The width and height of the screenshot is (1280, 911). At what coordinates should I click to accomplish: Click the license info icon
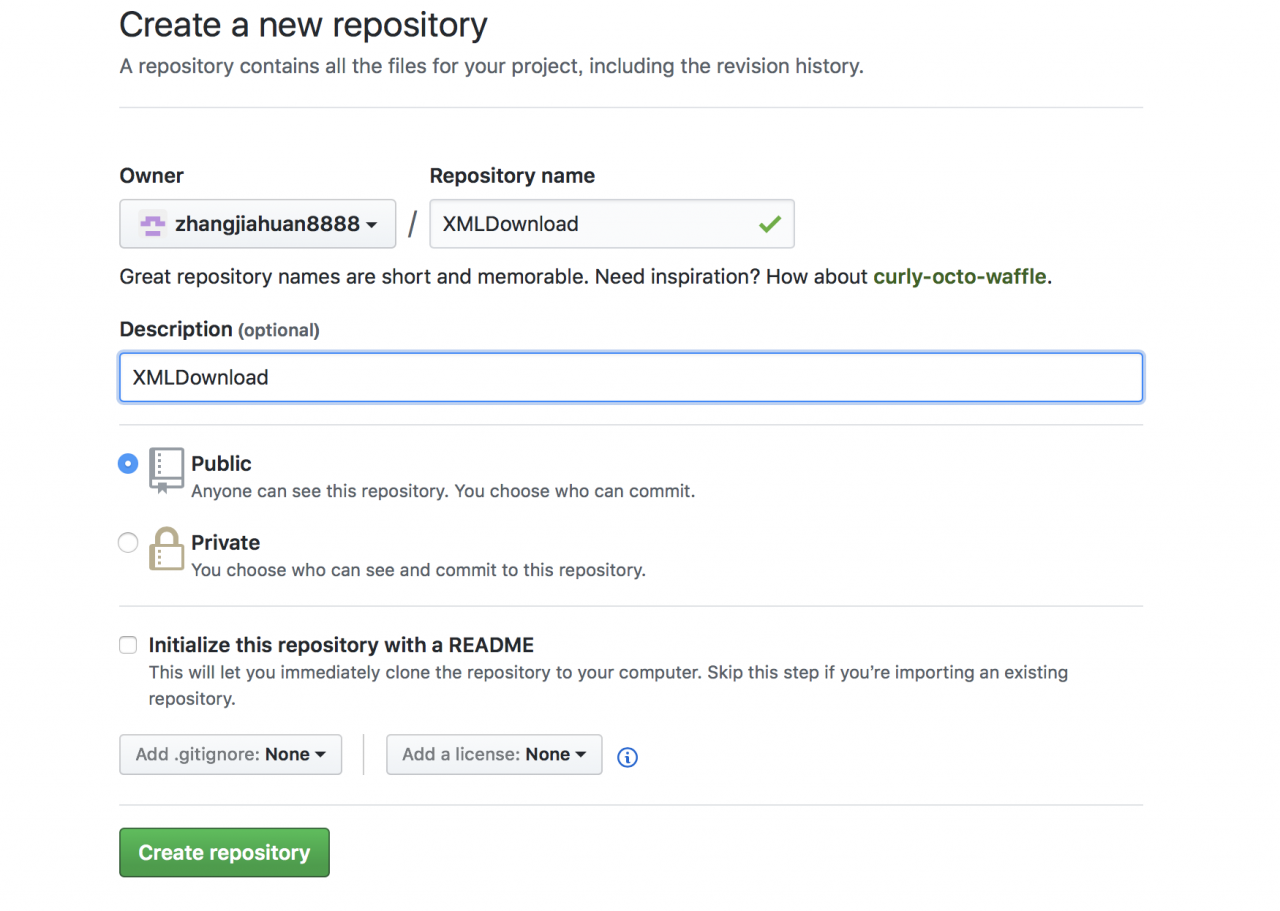(x=627, y=757)
